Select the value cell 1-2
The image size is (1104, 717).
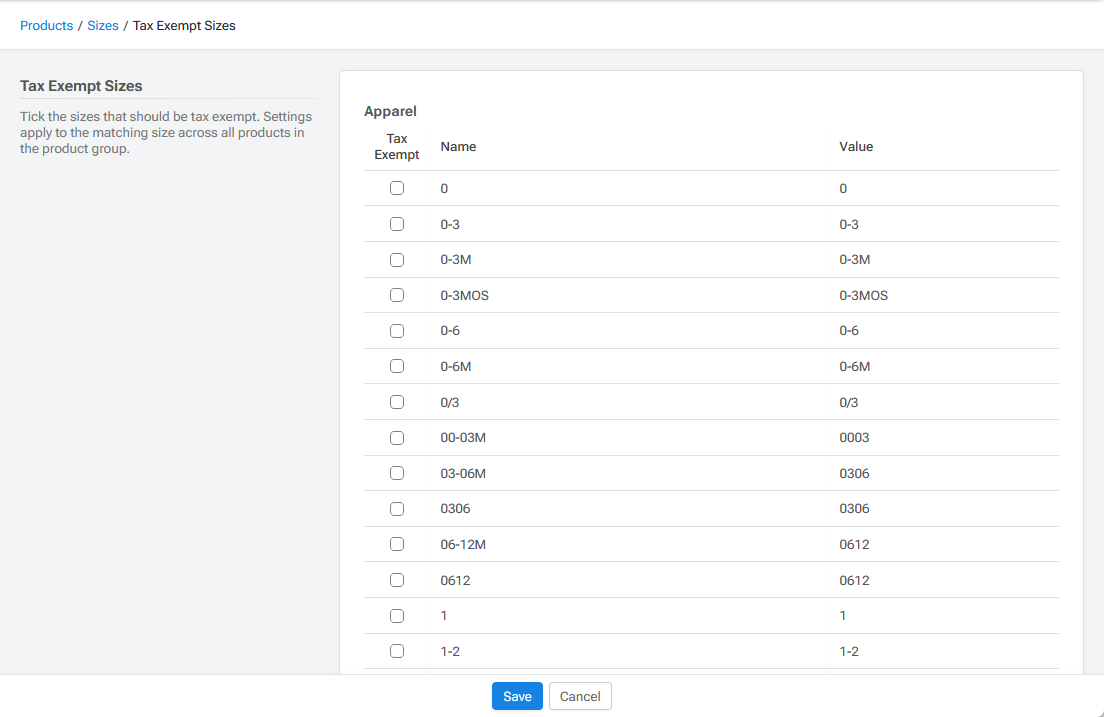[849, 651]
